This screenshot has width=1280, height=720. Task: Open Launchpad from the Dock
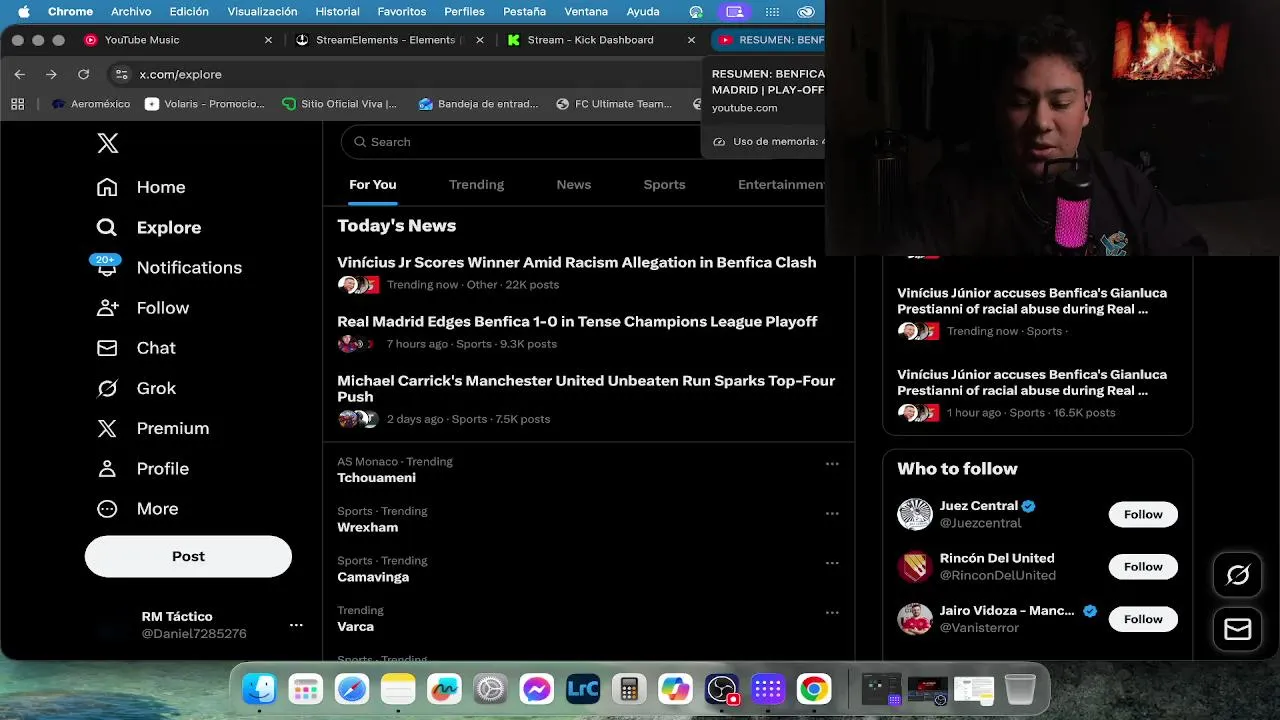coord(306,689)
